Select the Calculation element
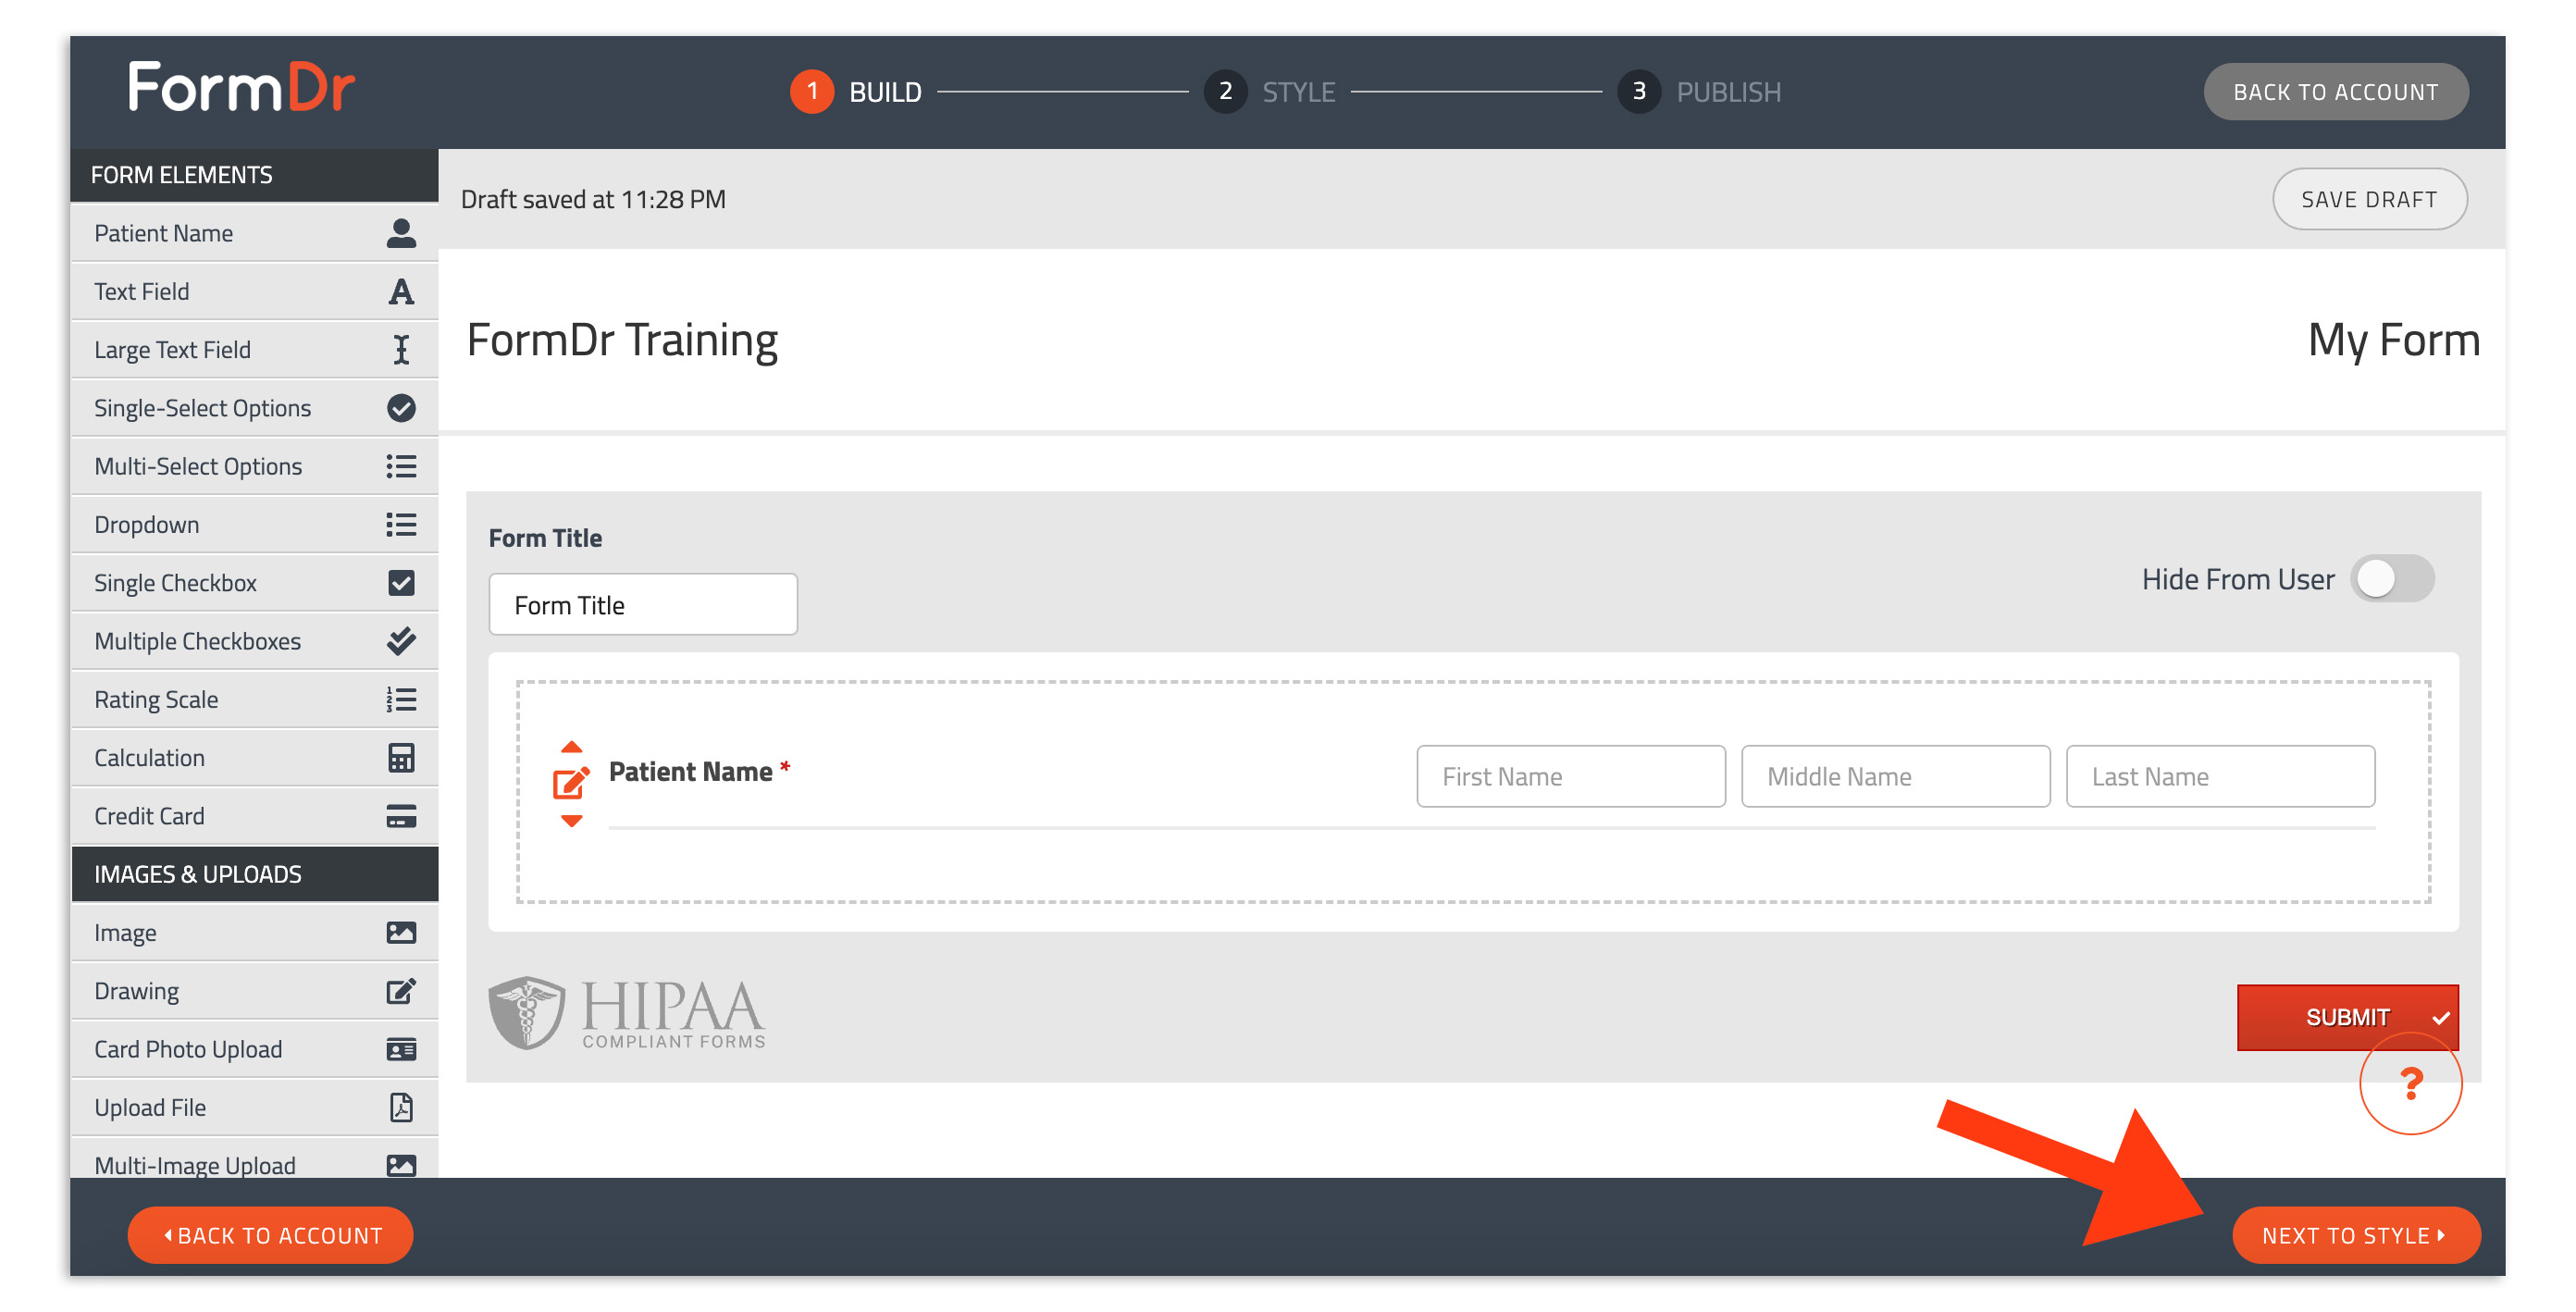This screenshot has height=1312, width=2576. [255, 758]
